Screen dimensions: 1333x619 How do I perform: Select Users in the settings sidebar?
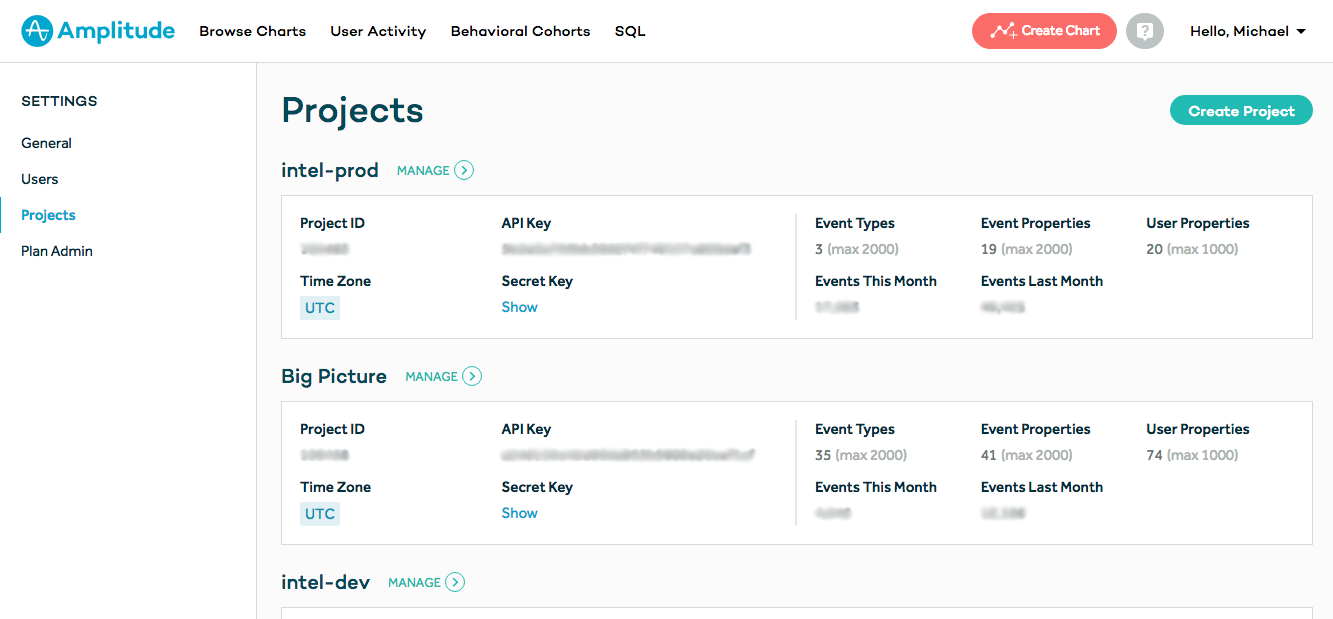[x=40, y=179]
